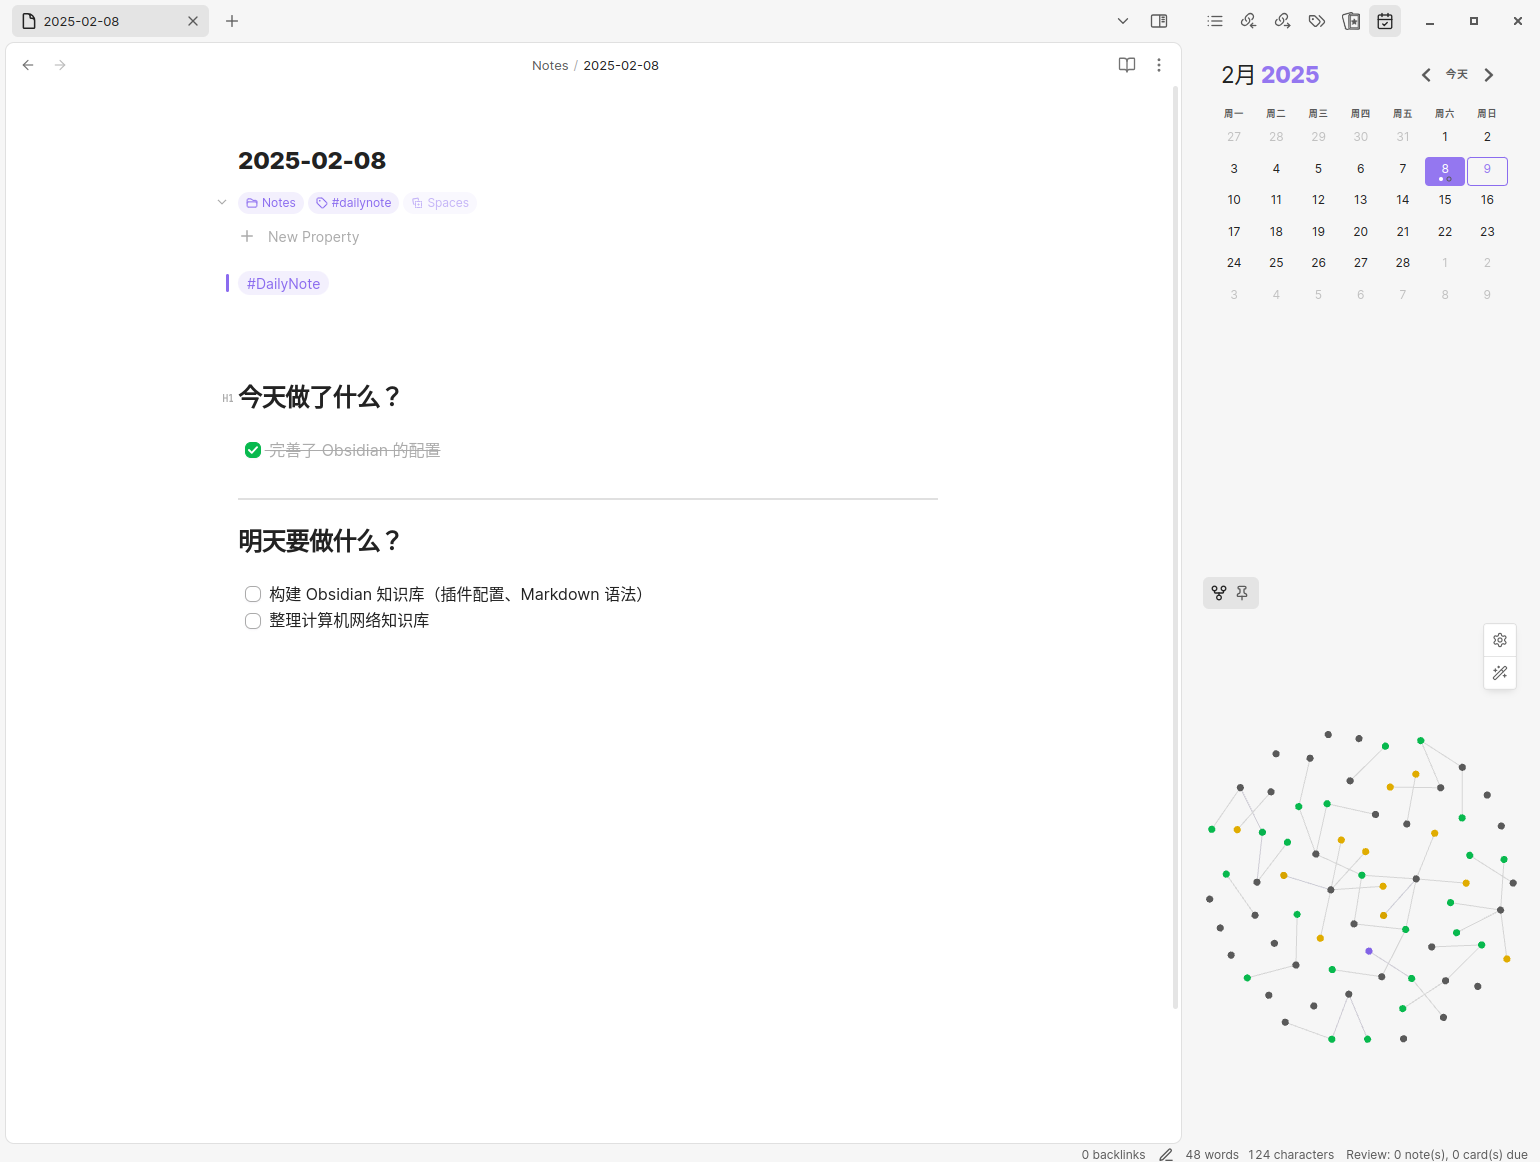Viewport: 1540px width, 1162px height.
Task: Click the 今天 button in calendar
Action: coord(1457,75)
